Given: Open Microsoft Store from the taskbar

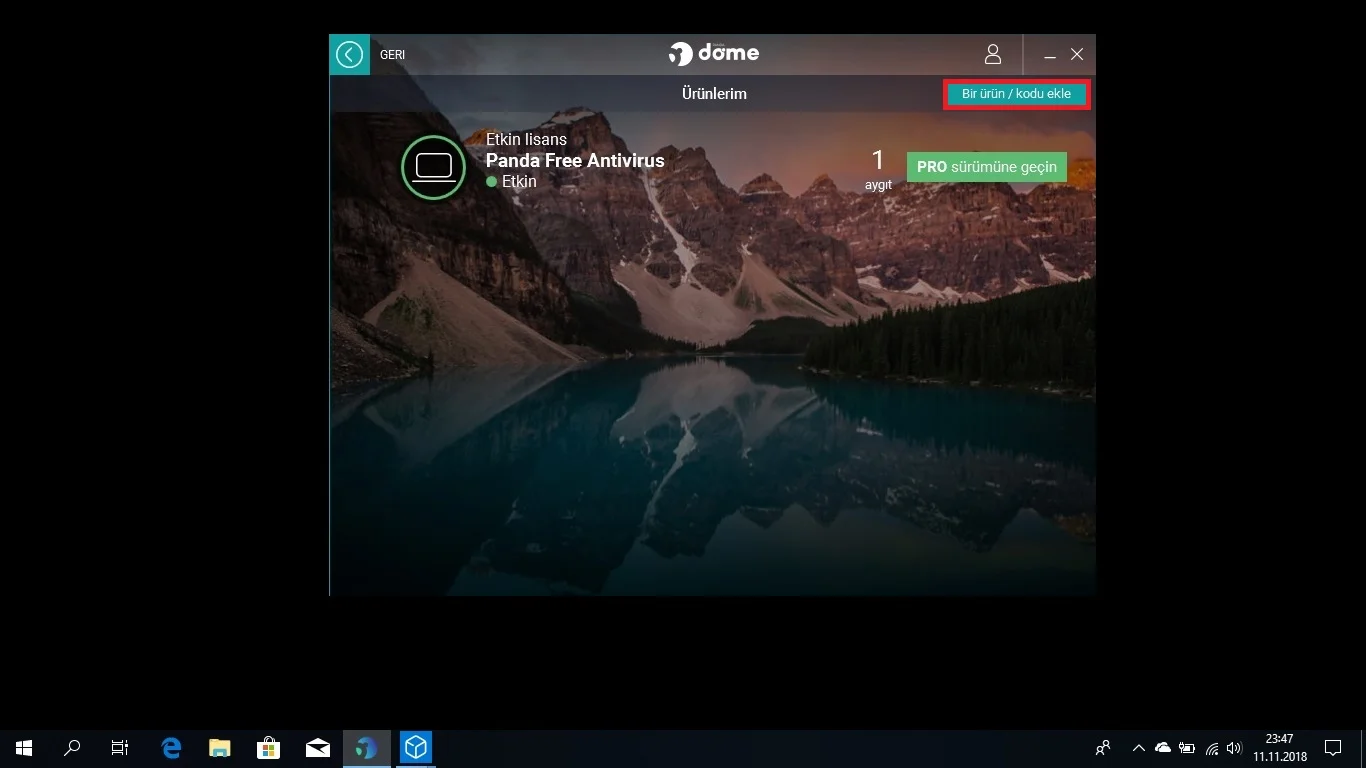Looking at the screenshot, I should (268, 748).
